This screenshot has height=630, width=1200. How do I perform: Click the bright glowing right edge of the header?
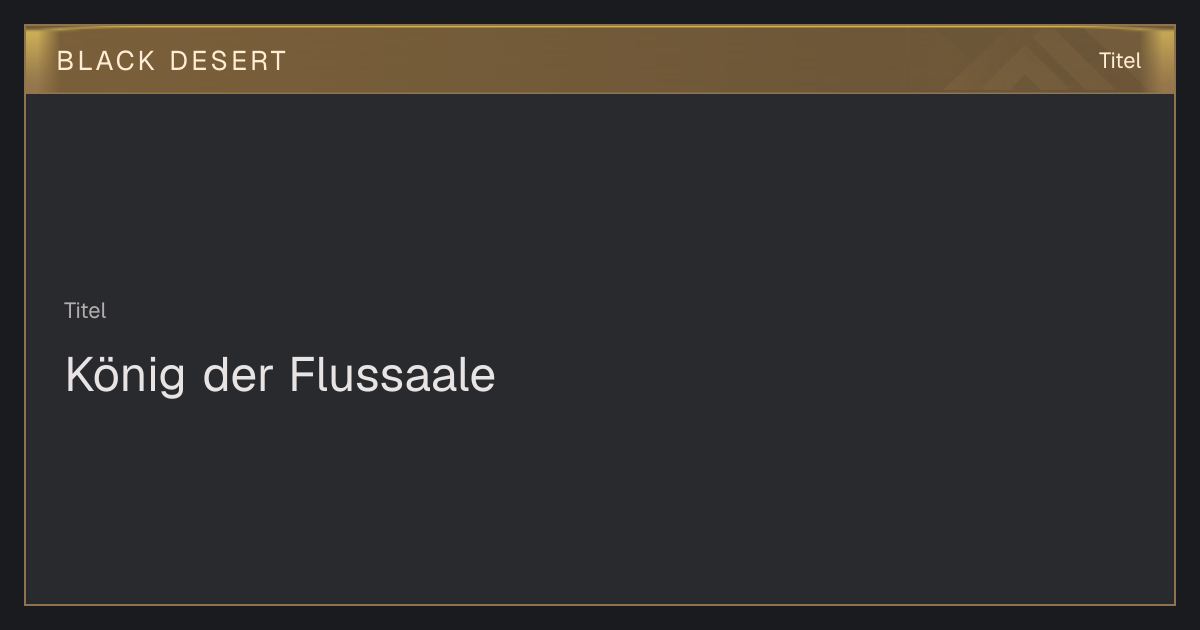point(1167,60)
